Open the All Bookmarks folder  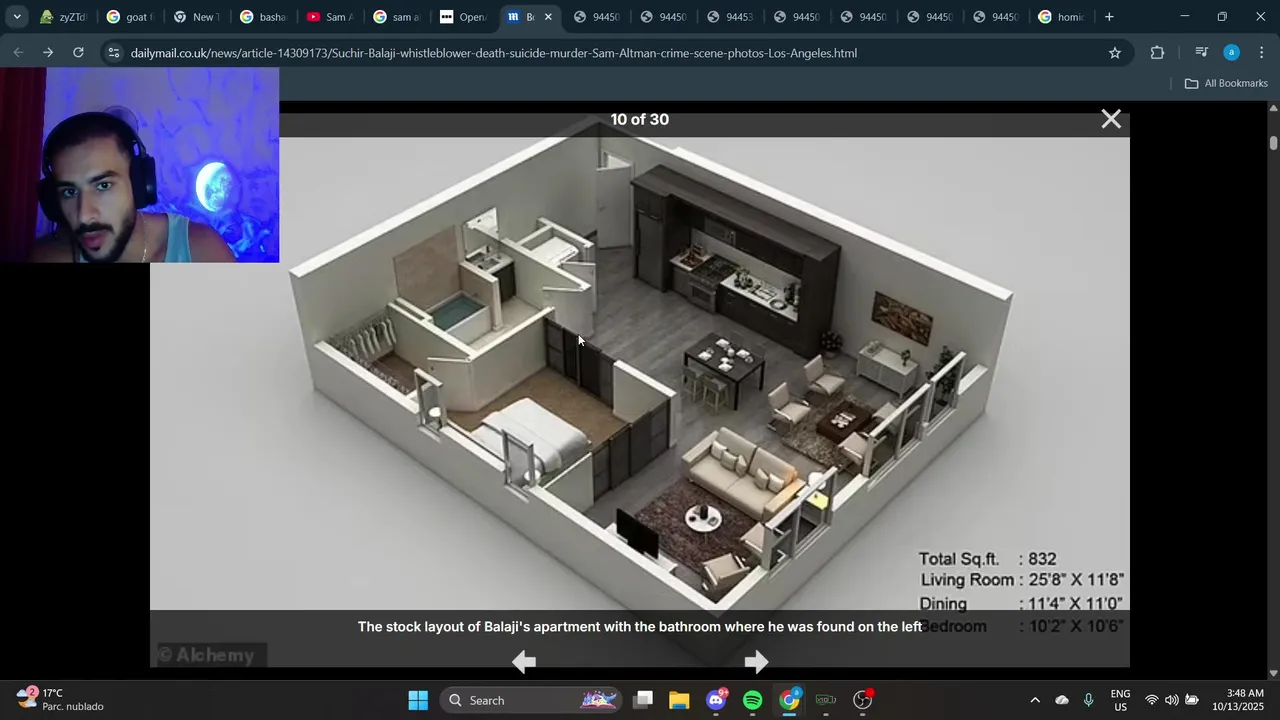tap(1226, 83)
